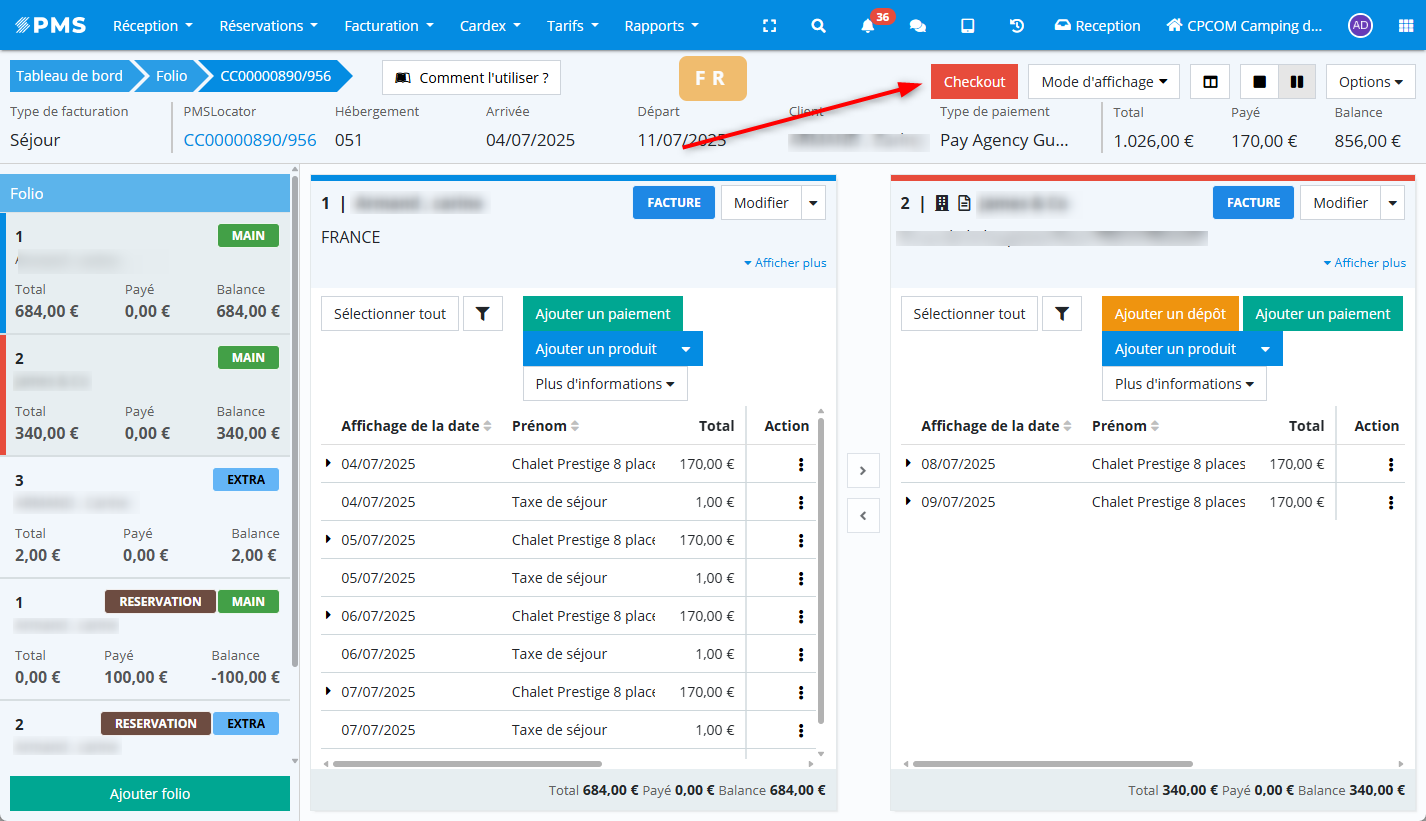The width and height of the screenshot is (1426, 821).
Task: Click the PMSLocator CC00000890/956 link
Action: click(250, 140)
